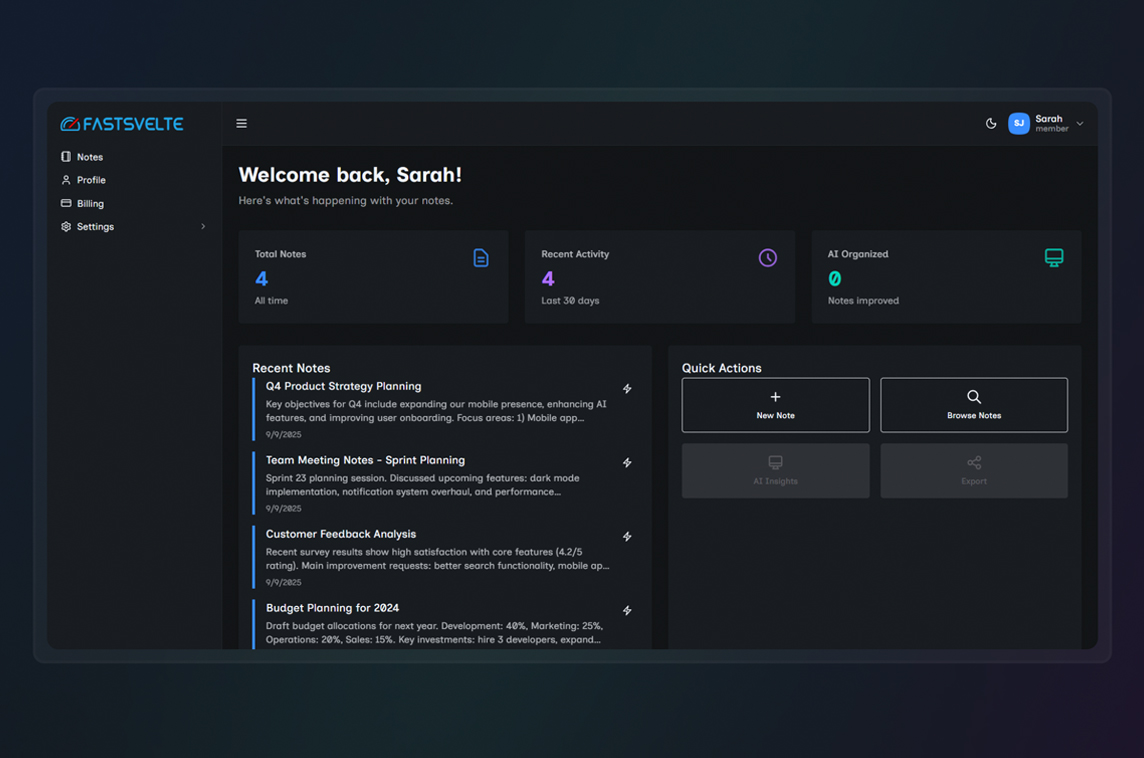The height and width of the screenshot is (758, 1144).
Task: Expand the Settings submenu arrow
Action: coord(203,226)
